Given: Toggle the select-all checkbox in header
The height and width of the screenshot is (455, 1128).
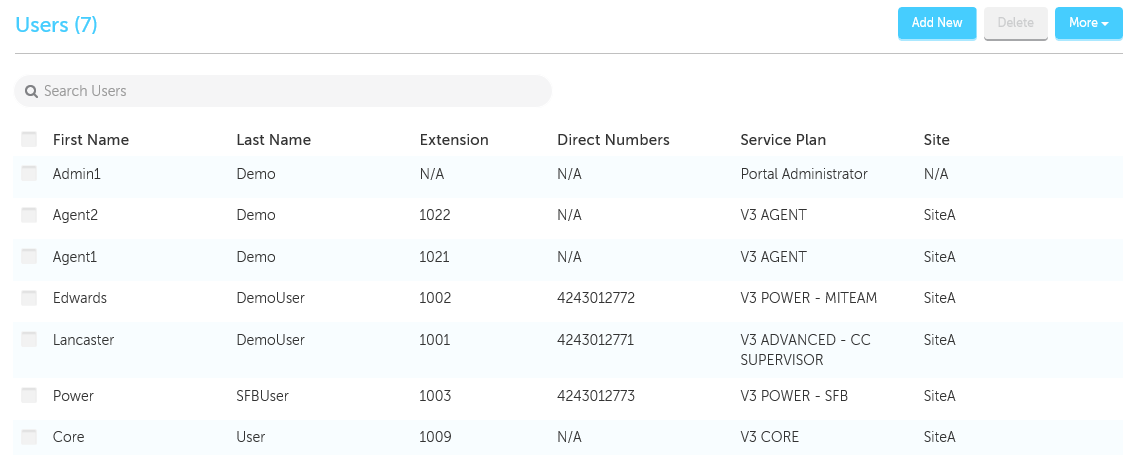Looking at the screenshot, I should (x=29, y=139).
